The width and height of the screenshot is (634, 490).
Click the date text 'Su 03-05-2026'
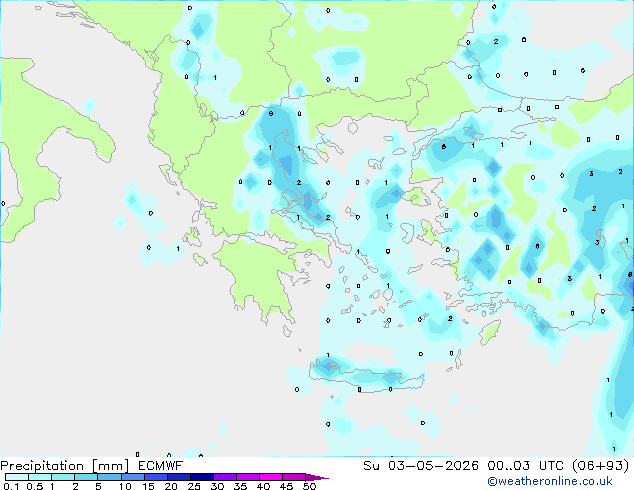click(421, 466)
